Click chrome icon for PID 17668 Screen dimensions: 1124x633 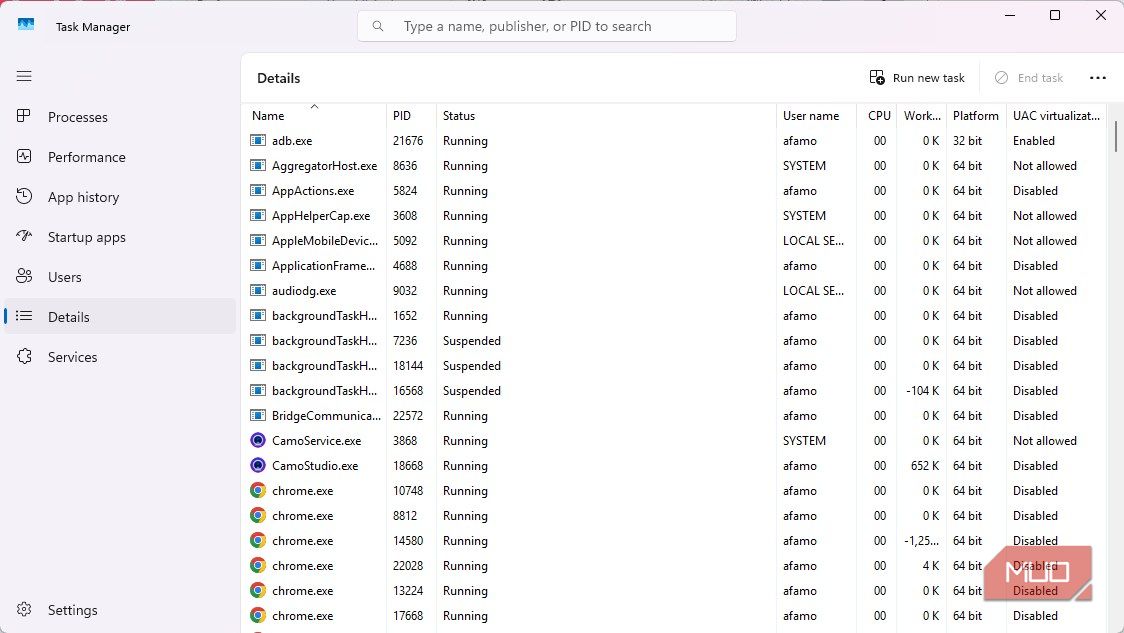tap(258, 615)
